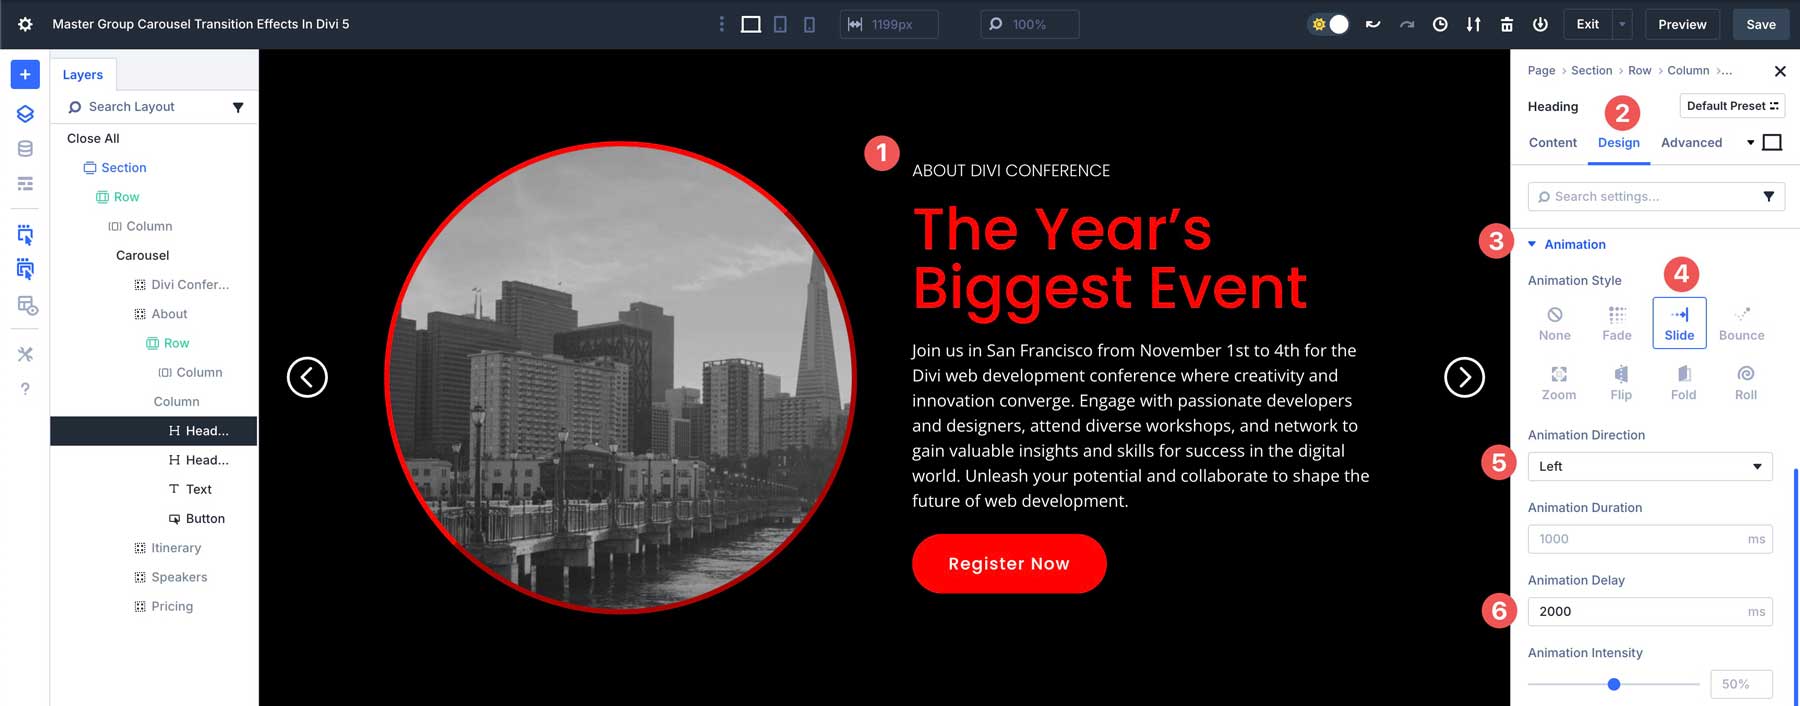
Task: Open editing history clock icon
Action: point(1440,24)
